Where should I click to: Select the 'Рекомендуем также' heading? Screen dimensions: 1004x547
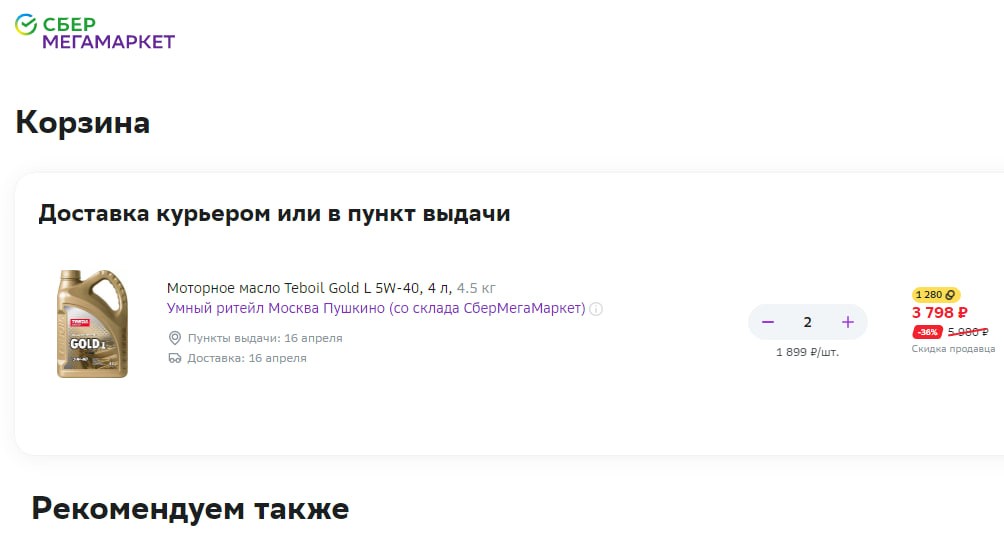[x=190, y=509]
